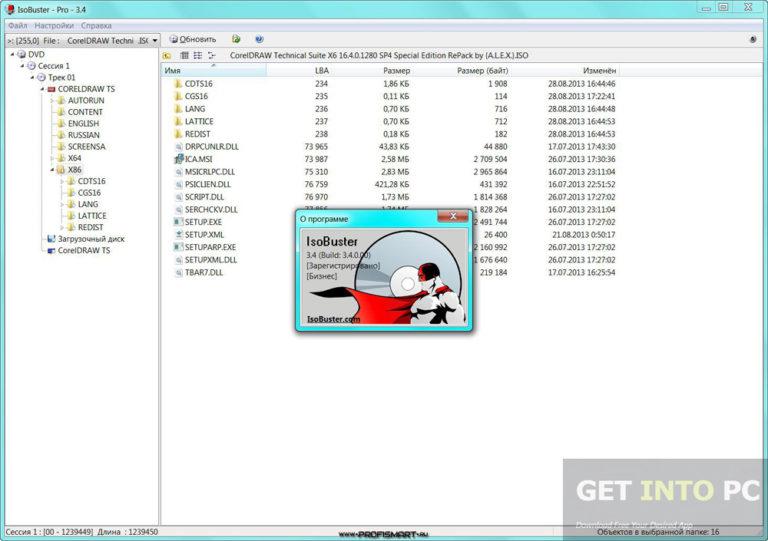
Task: Click the Сессия 1 session icon
Action: click(x=31, y=66)
